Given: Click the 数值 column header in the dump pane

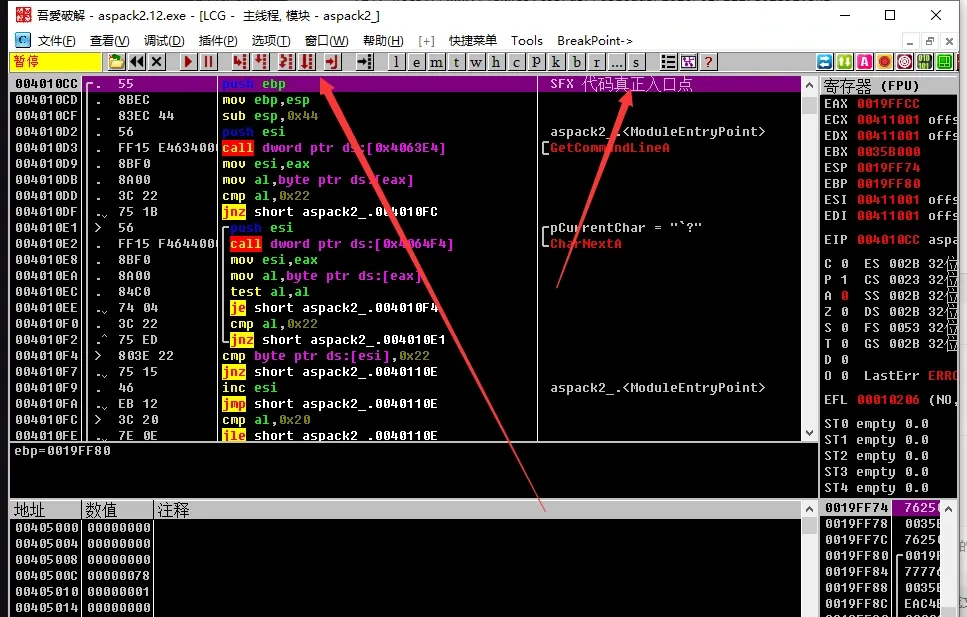Looking at the screenshot, I should (x=117, y=510).
